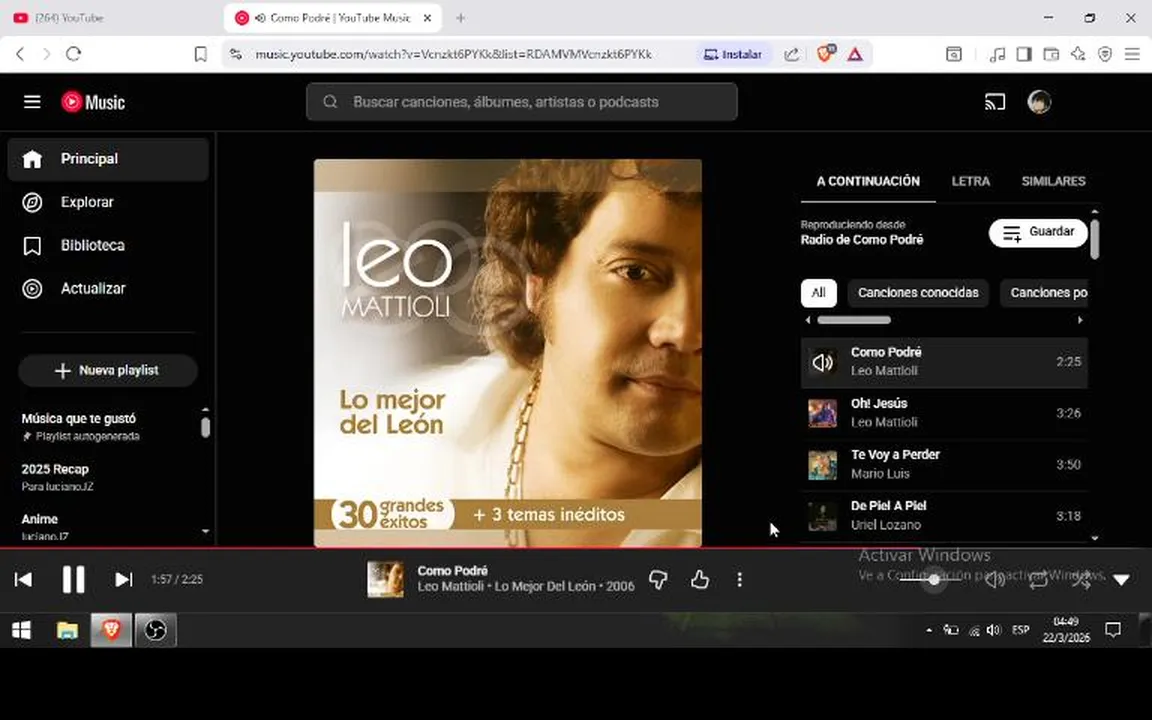Play De Piel A Piel by Uriel Lozano

click(944, 516)
